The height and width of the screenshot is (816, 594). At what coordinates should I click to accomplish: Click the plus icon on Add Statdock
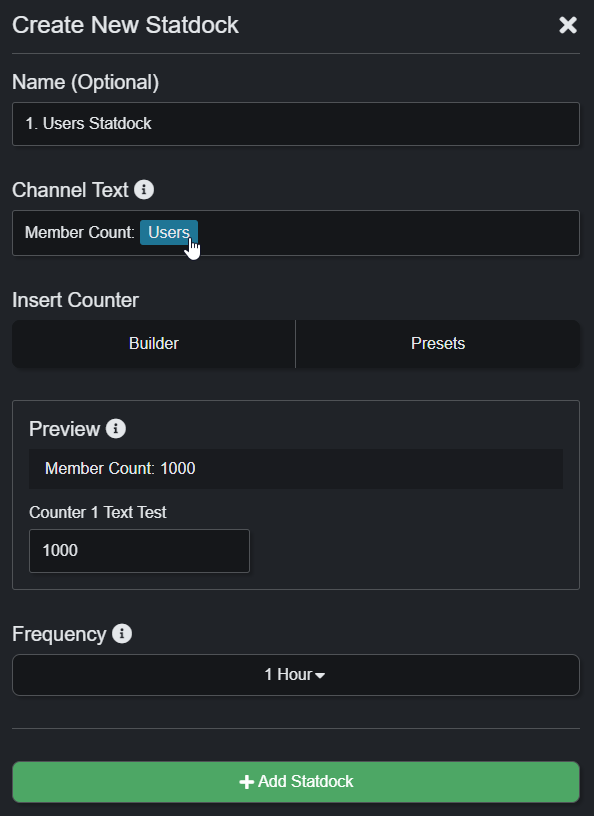[x=246, y=782]
